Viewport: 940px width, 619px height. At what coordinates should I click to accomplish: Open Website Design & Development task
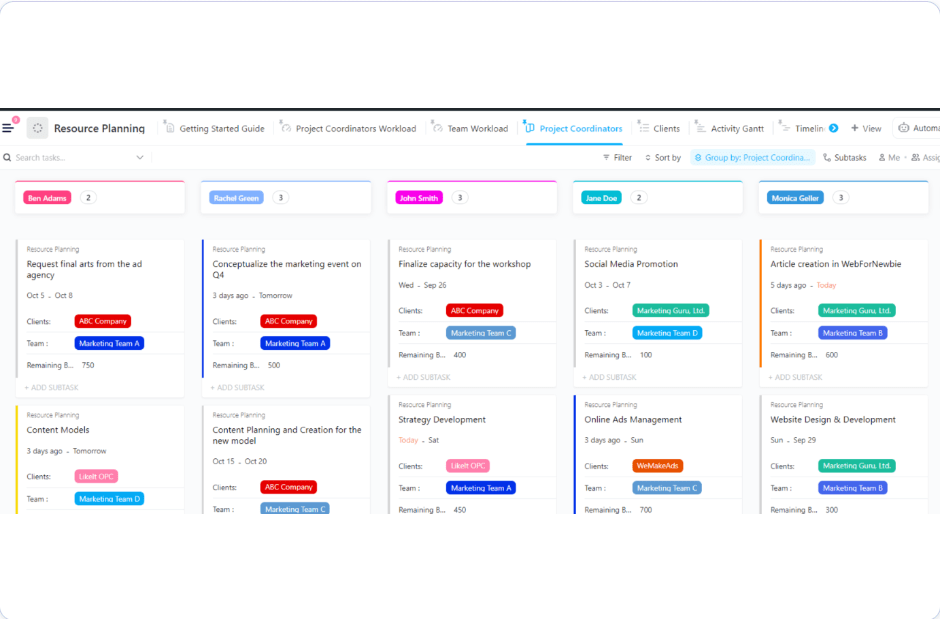click(833, 419)
